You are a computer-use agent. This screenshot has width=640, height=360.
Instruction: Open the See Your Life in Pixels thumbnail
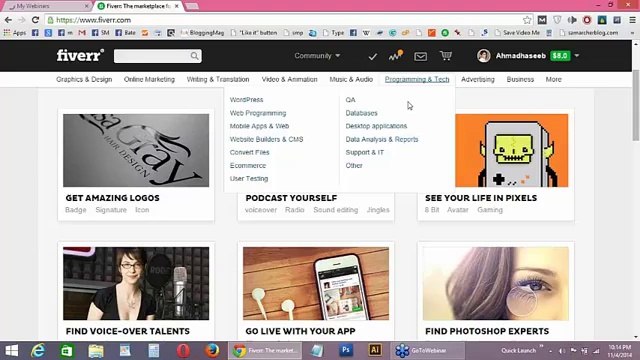coord(511,150)
